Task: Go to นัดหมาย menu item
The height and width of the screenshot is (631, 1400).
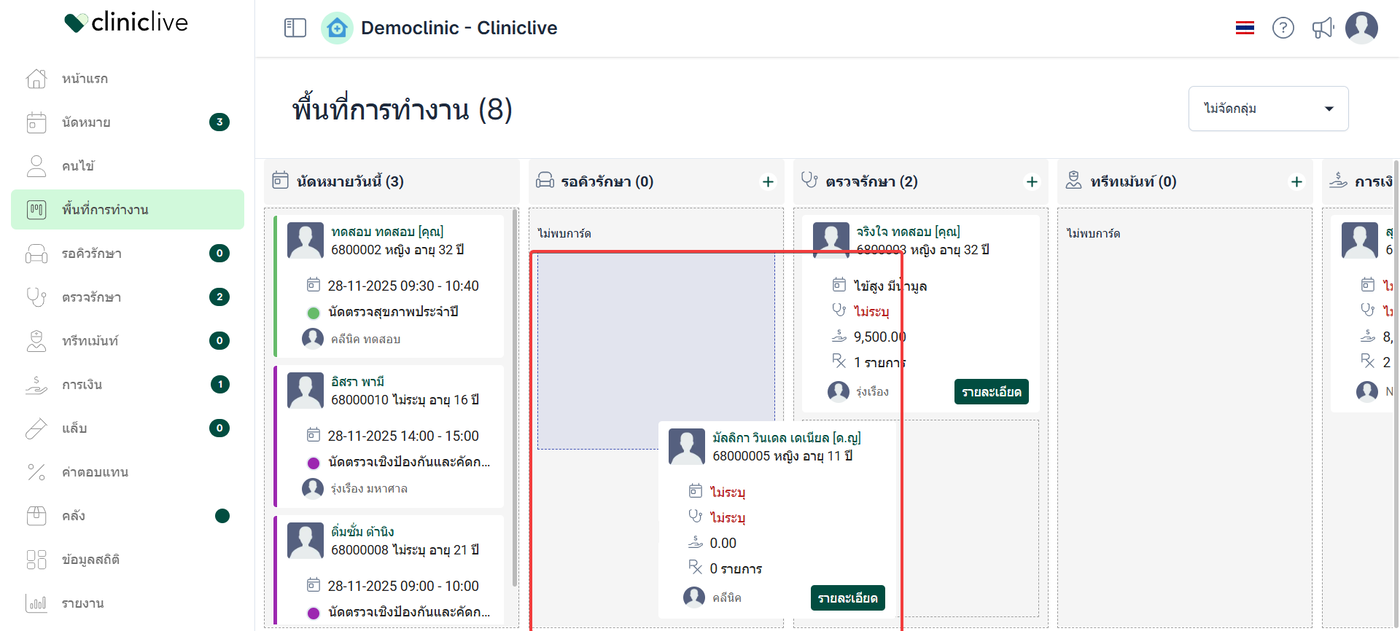Action: (86, 122)
